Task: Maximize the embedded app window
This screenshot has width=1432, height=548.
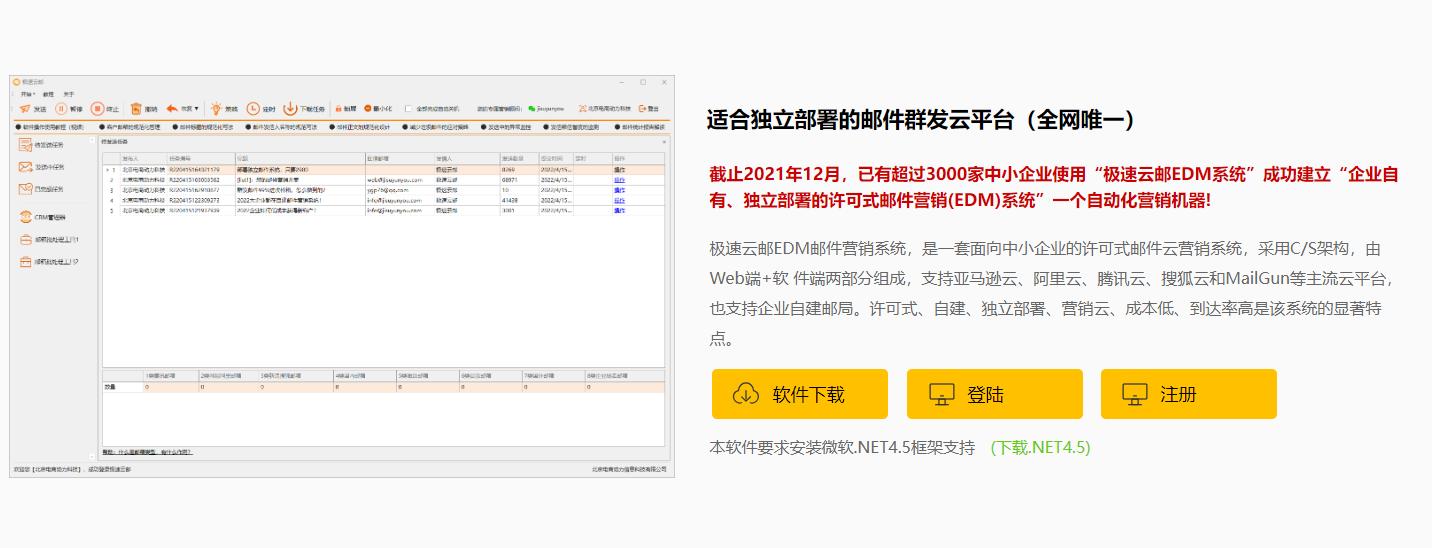Action: (642, 82)
